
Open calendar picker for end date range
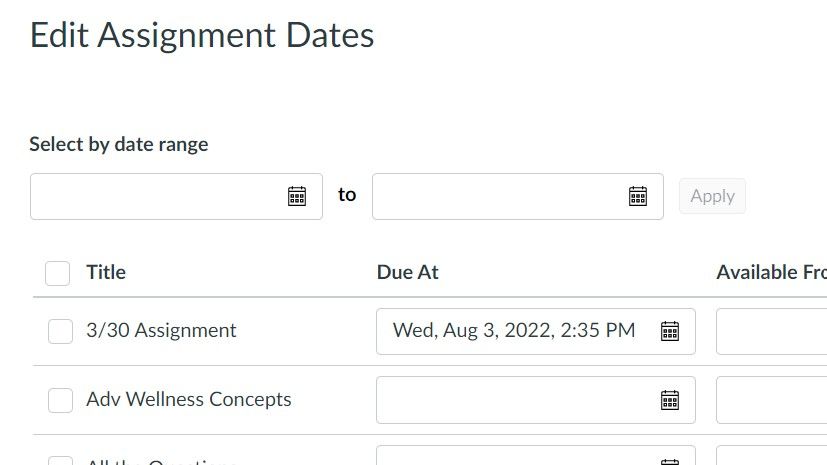coord(638,196)
